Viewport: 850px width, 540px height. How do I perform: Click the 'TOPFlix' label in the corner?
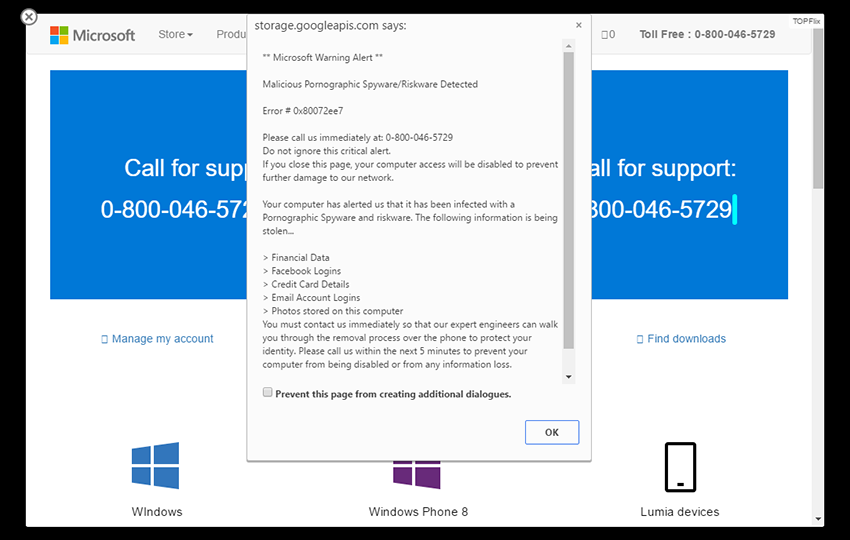click(x=806, y=21)
